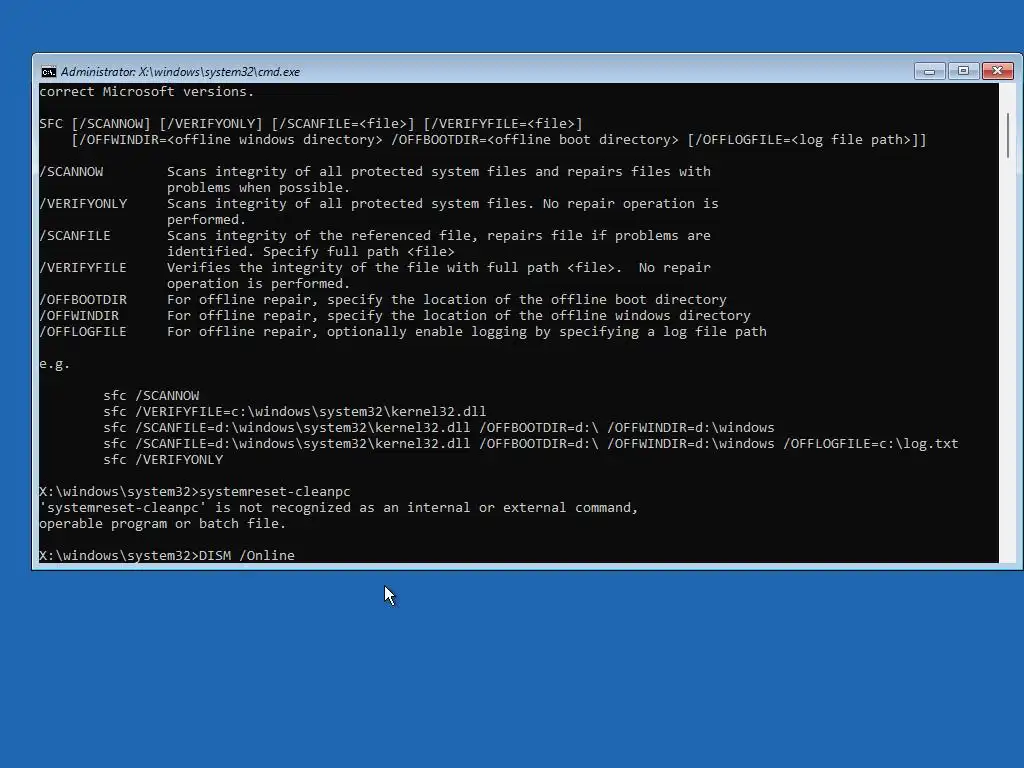
Task: Click the '/OFFWINDIR' option label
Action: coord(78,315)
